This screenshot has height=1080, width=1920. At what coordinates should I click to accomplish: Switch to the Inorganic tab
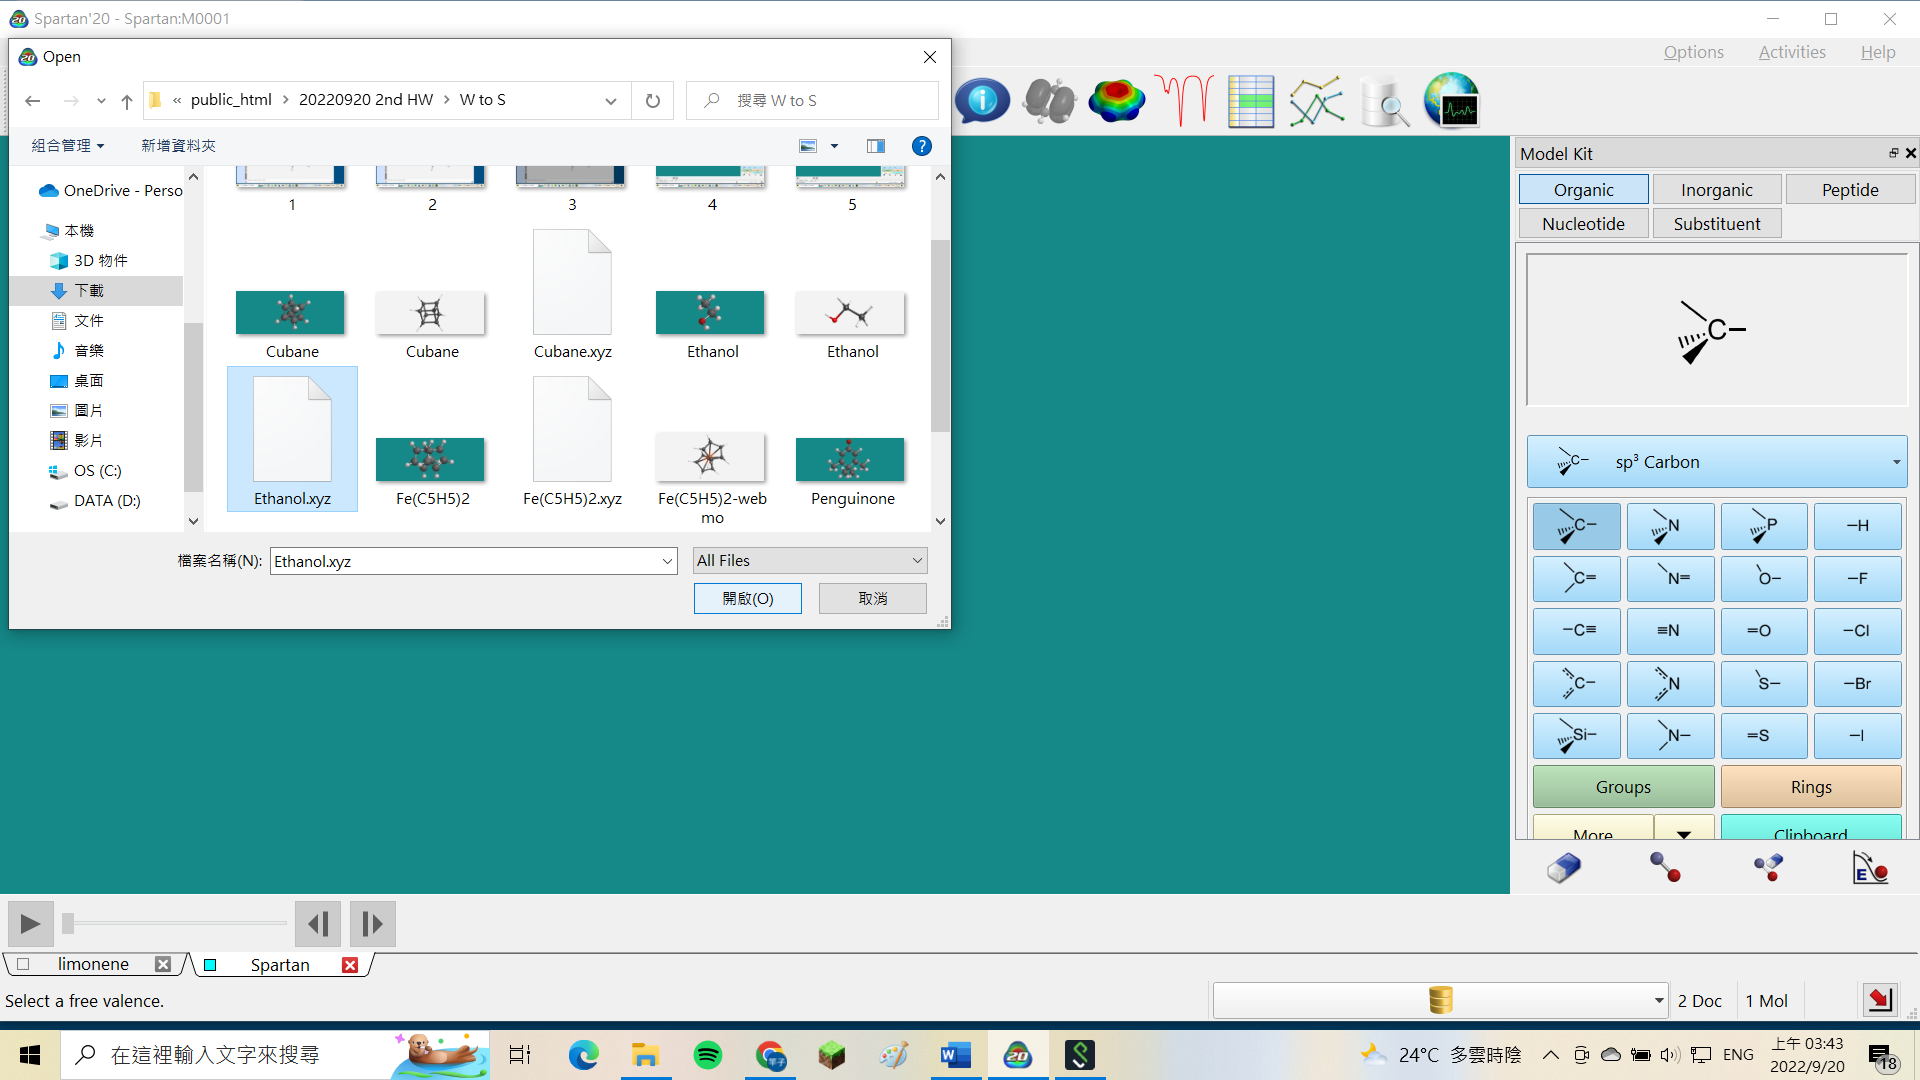[1716, 190]
